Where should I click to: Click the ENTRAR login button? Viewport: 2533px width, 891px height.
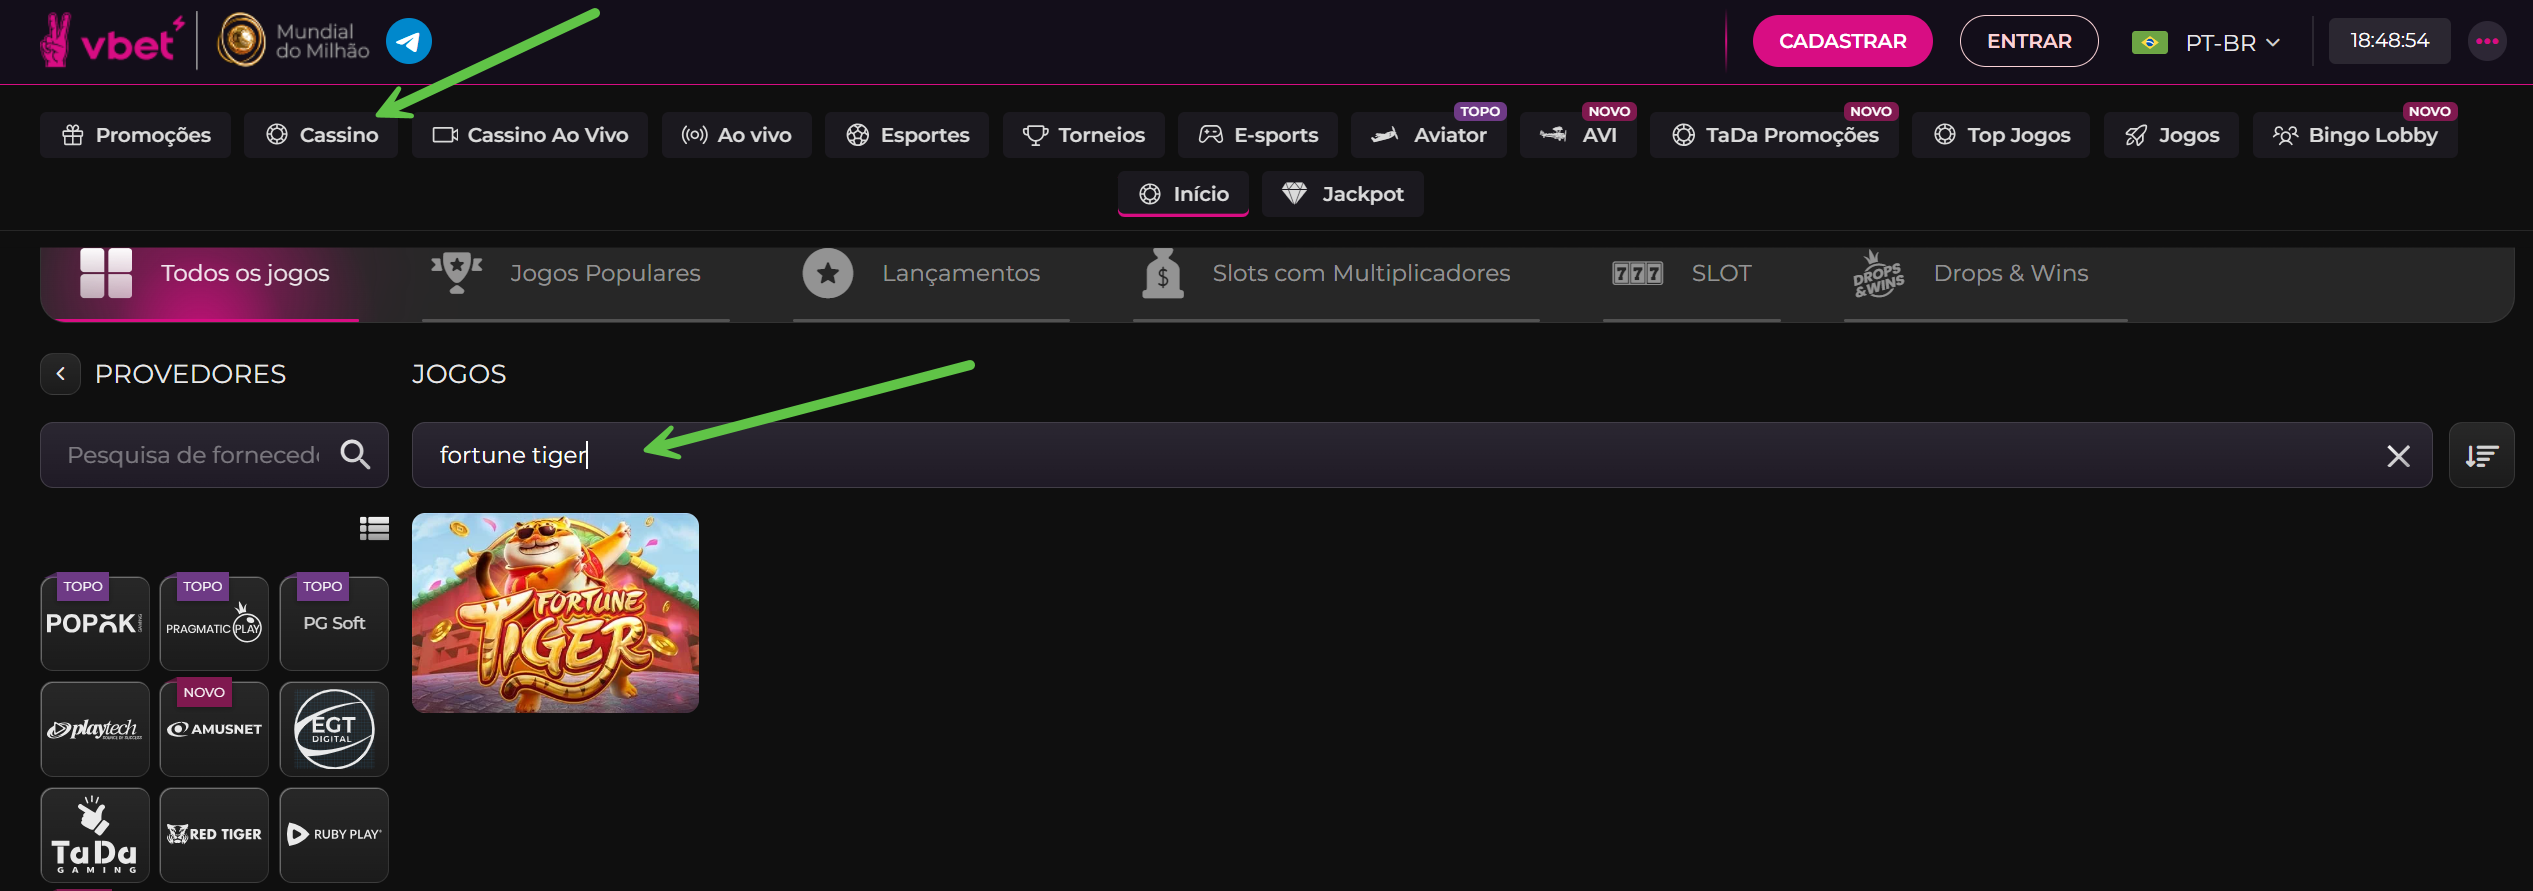(x=2028, y=41)
